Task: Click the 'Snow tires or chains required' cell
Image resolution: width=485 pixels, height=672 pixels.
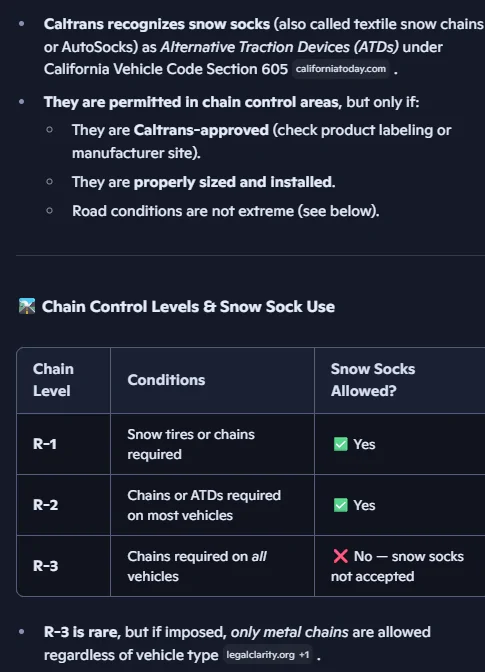Action: (x=212, y=444)
